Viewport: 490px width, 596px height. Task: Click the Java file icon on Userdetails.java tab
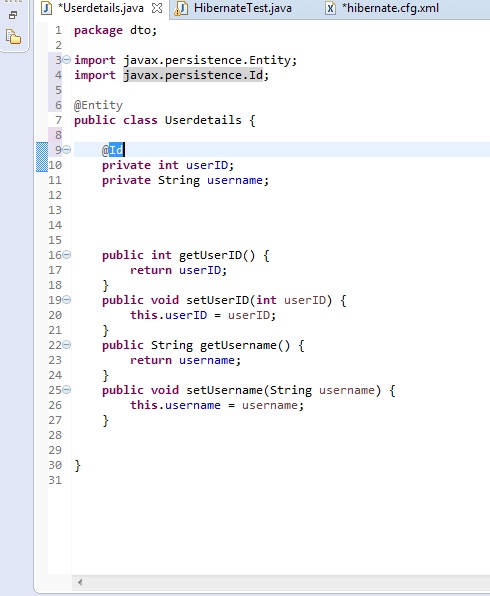46,8
